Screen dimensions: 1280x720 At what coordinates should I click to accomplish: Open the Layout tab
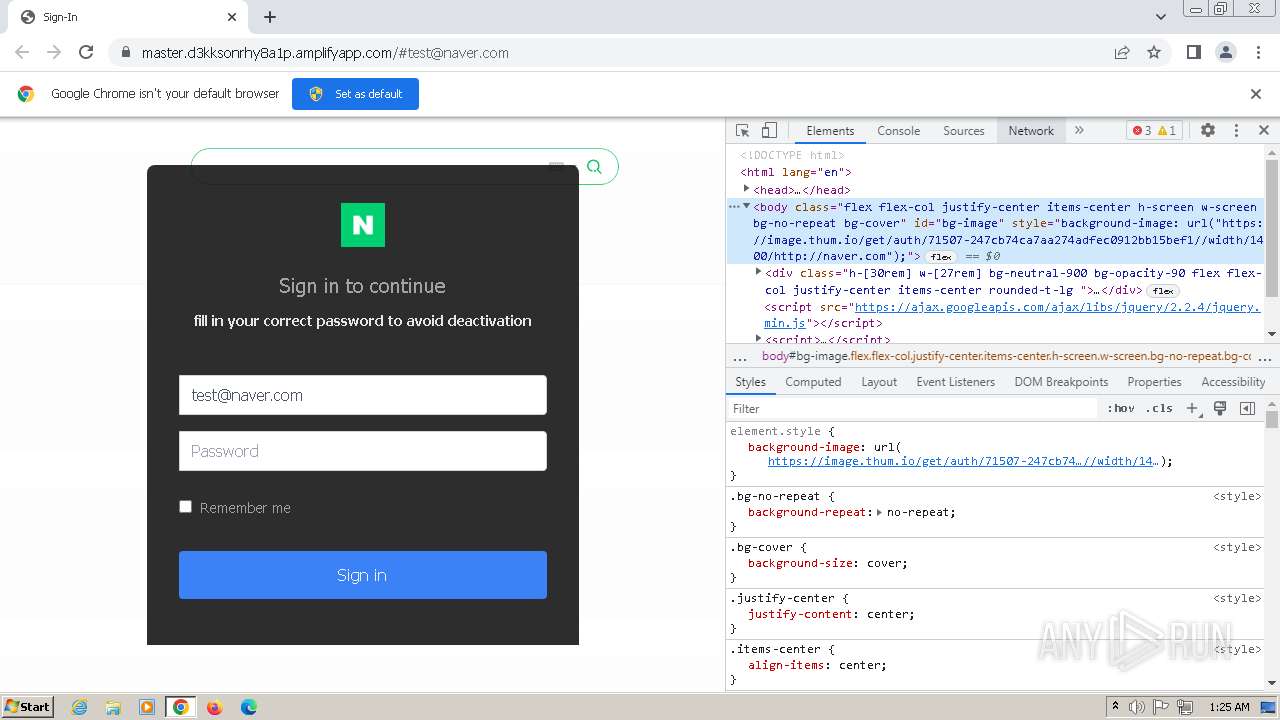pyautogui.click(x=879, y=382)
